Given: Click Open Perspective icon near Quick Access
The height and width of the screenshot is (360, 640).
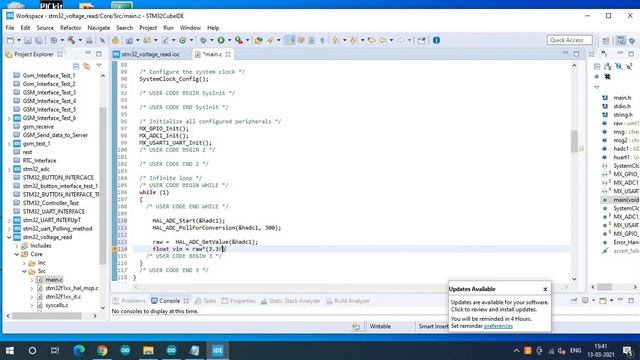Looking at the screenshot, I should point(606,40).
